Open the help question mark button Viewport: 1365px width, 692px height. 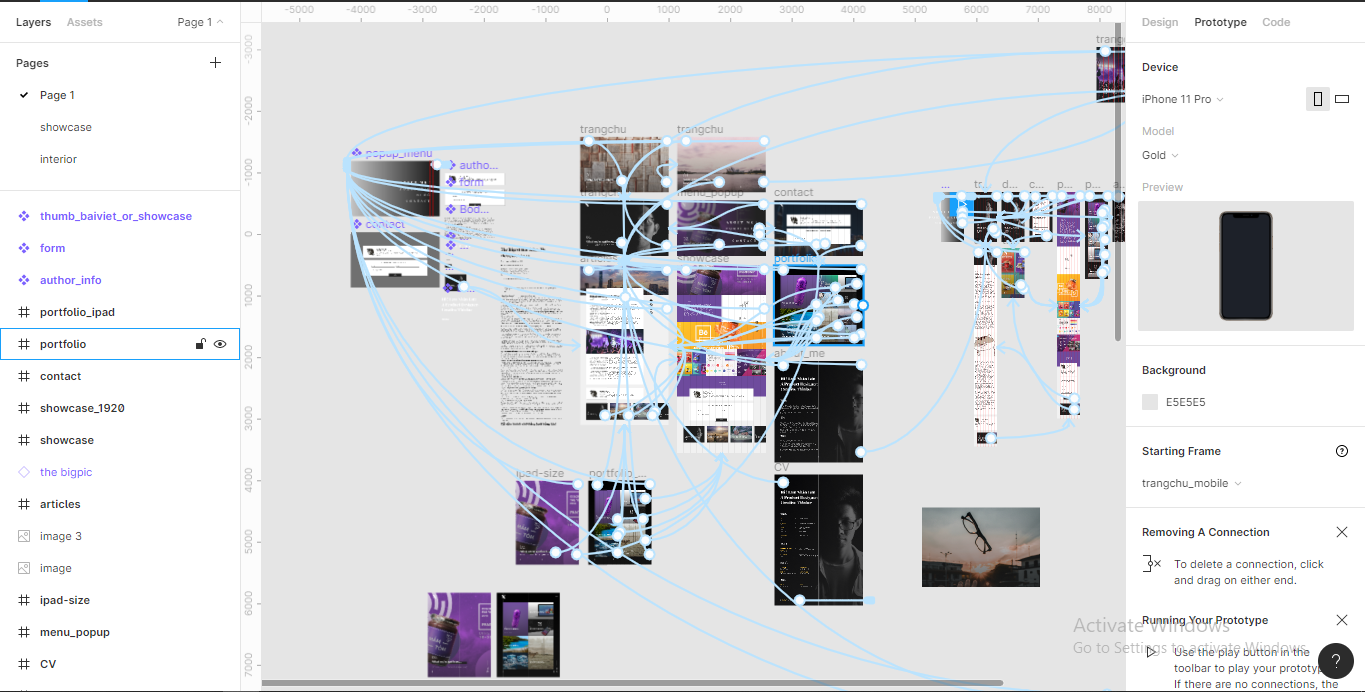coord(1335,661)
